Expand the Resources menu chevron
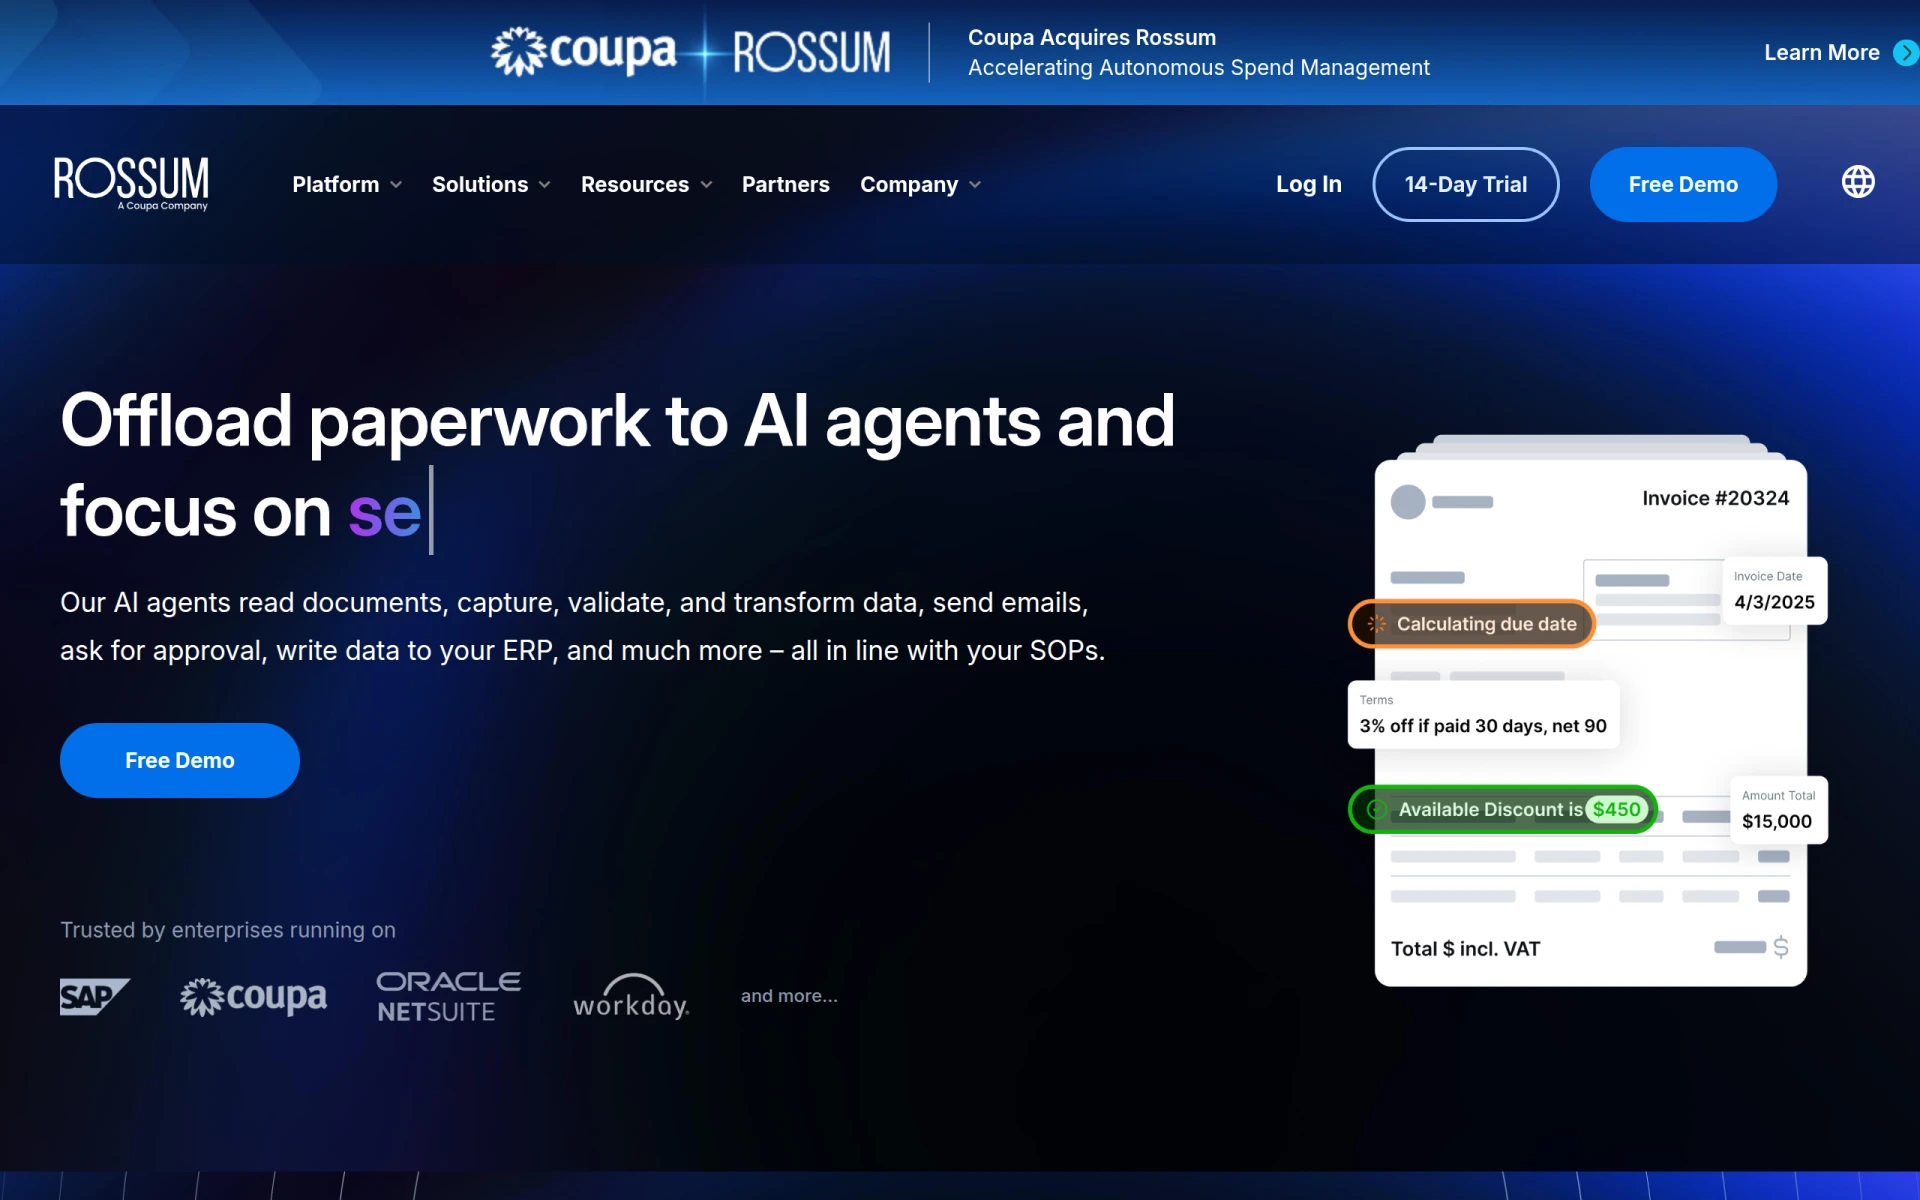1920x1200 pixels. [x=706, y=185]
